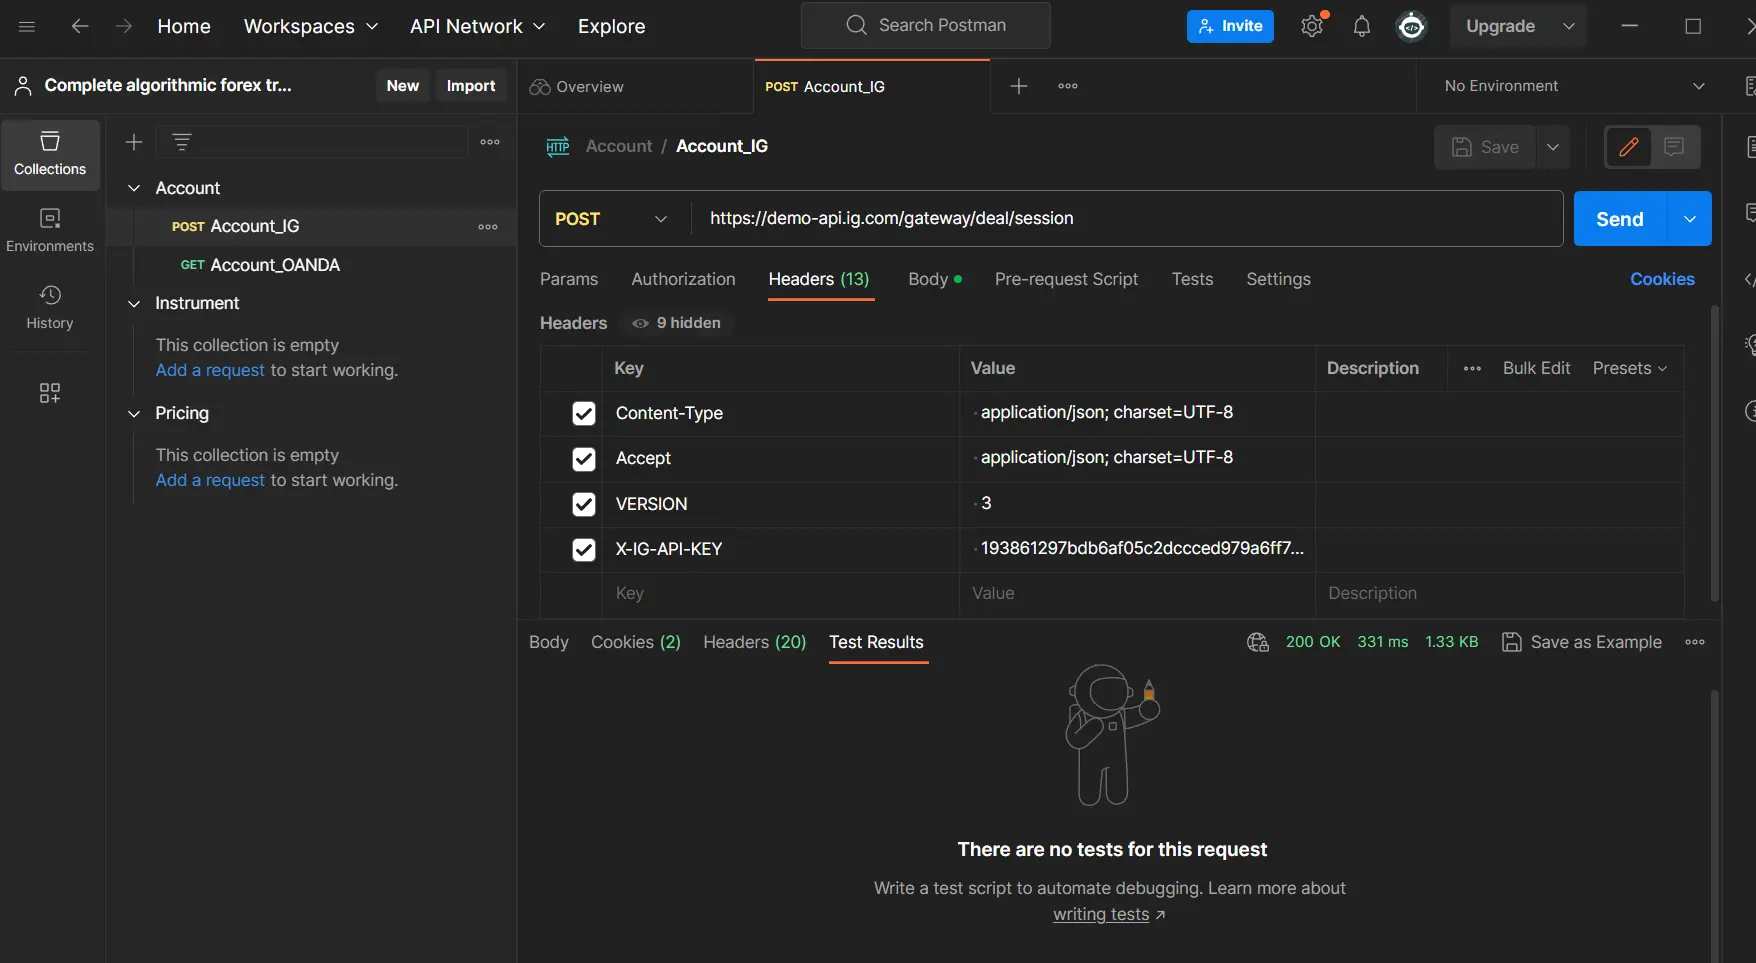The height and width of the screenshot is (963, 1756).
Task: Switch to the Authorization tab
Action: pyautogui.click(x=683, y=279)
